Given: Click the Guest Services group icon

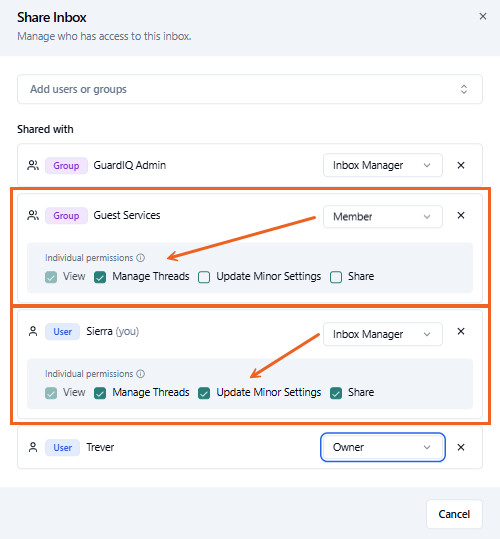Looking at the screenshot, I should pyautogui.click(x=33, y=216).
